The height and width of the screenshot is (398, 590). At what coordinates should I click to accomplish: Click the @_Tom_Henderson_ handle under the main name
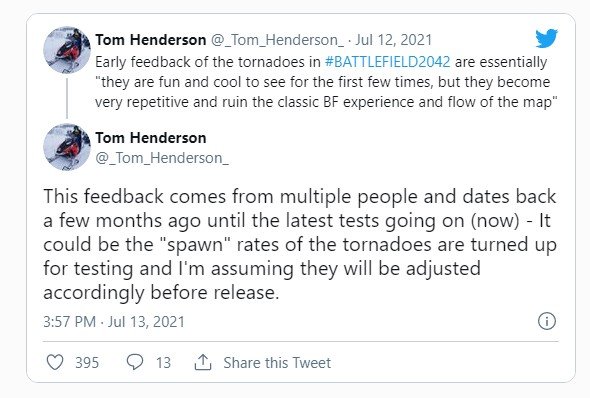point(162,158)
